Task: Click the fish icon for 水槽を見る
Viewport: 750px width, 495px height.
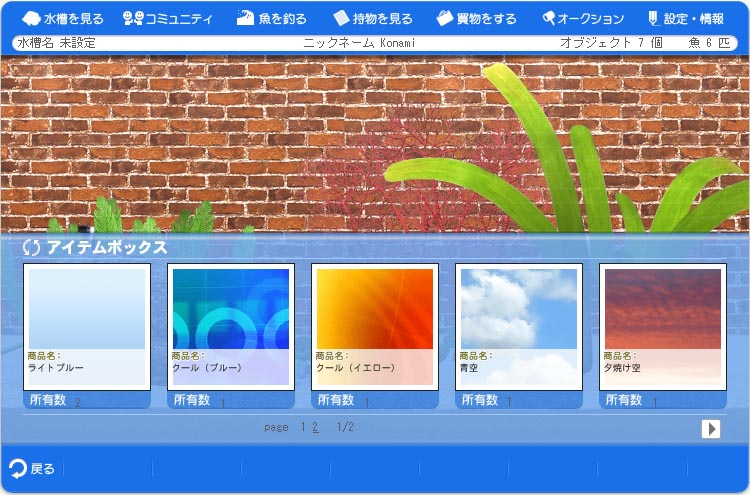Action: coord(30,18)
